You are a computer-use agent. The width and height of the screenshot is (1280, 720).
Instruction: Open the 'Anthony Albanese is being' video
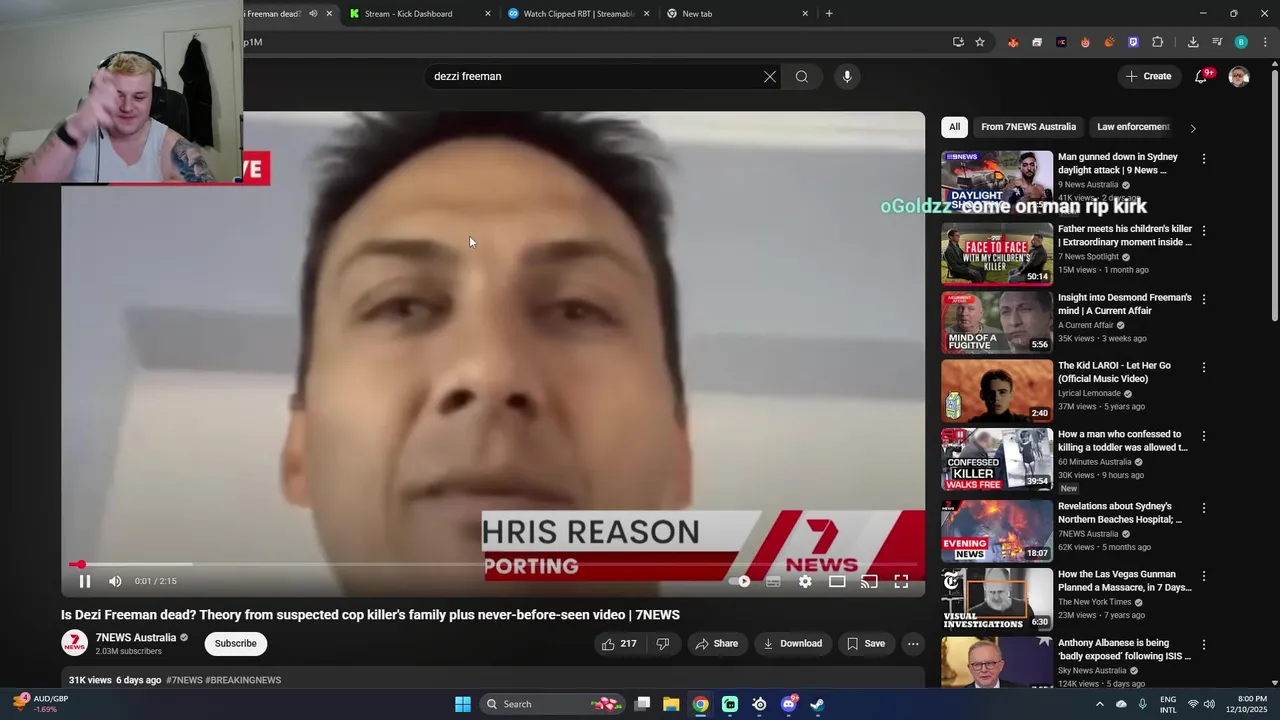997,661
